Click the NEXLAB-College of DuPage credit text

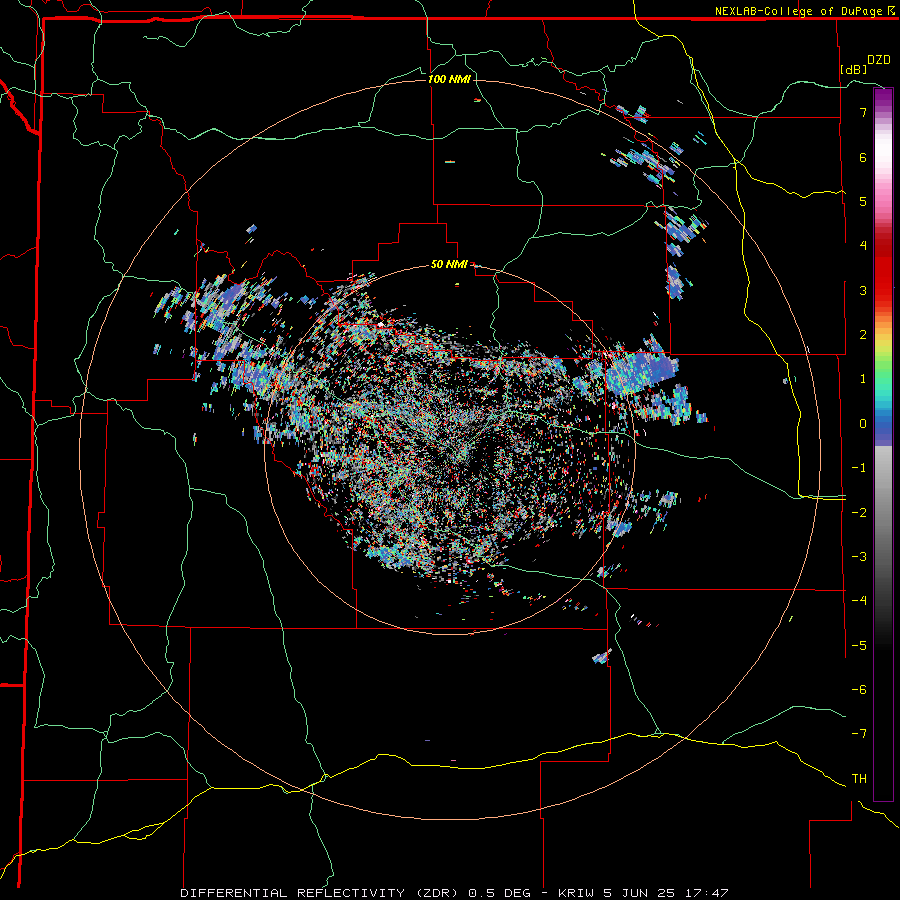(799, 11)
